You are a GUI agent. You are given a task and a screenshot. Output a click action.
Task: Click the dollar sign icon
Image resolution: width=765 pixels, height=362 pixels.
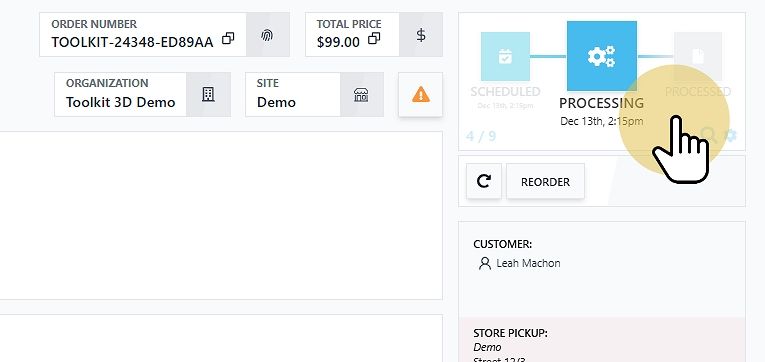[421, 35]
